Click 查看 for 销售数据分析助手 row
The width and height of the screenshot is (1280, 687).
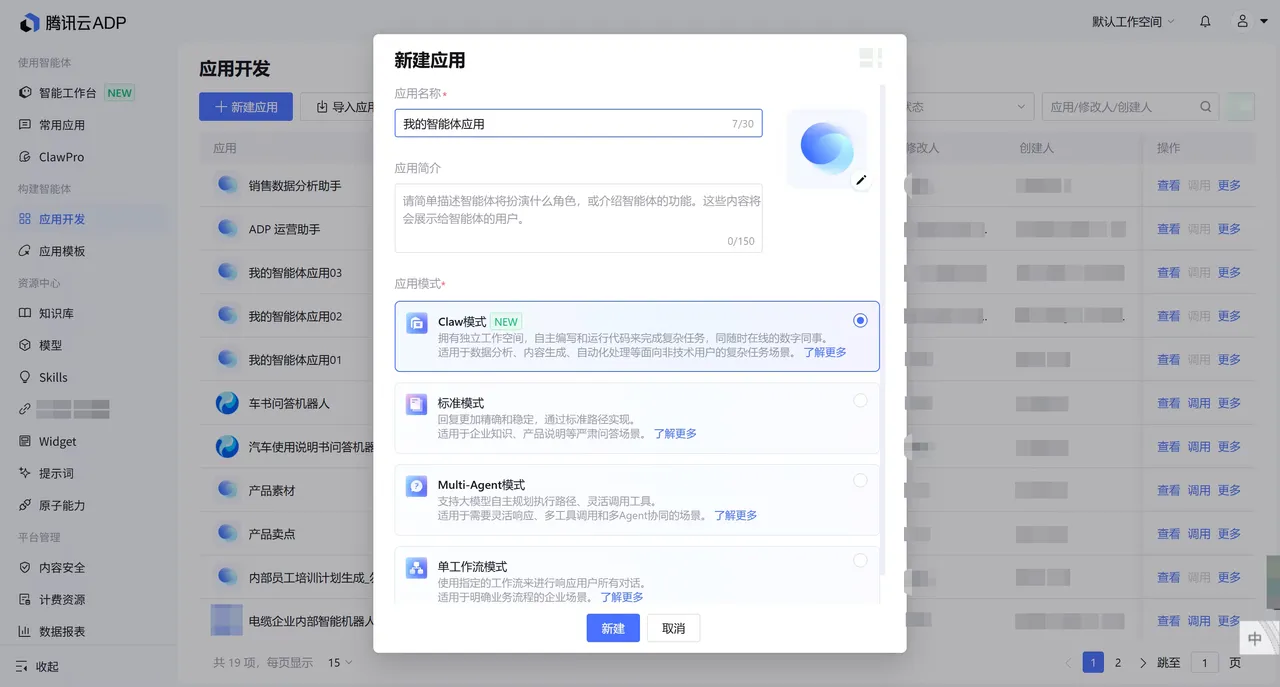(1168, 185)
